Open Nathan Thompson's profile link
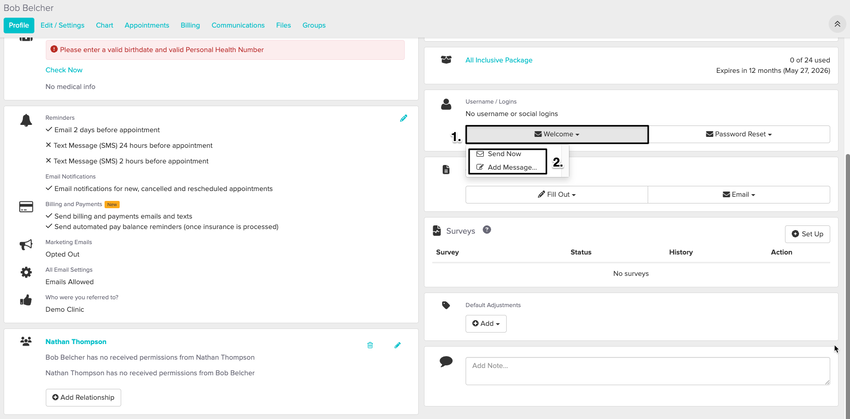The height and width of the screenshot is (419, 850). pyautogui.click(x=76, y=341)
